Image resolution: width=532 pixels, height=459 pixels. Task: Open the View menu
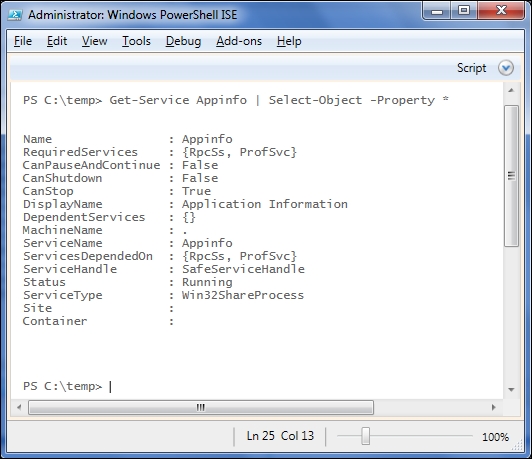click(94, 41)
